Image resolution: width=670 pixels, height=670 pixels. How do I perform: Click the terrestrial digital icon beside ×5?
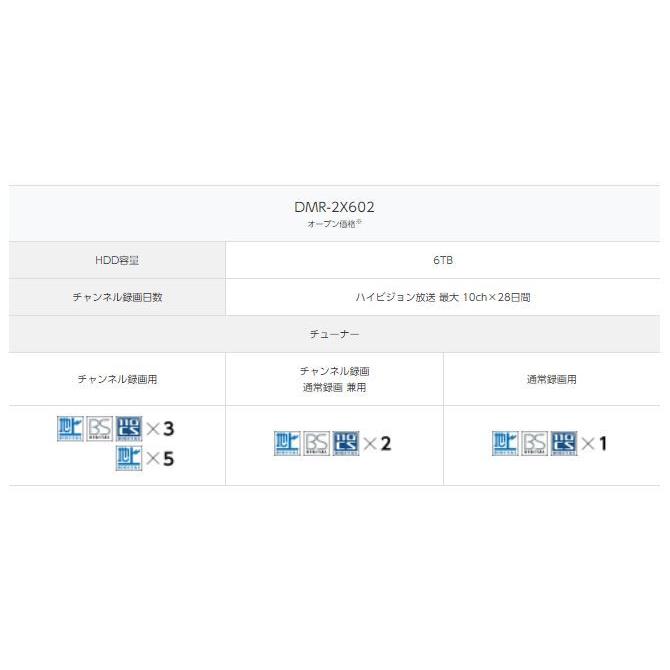(x=129, y=458)
